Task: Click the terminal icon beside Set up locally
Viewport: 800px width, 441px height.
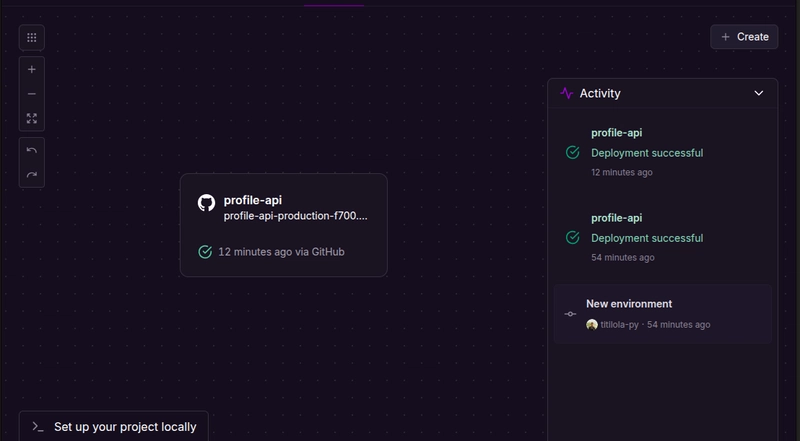Action: coord(38,426)
